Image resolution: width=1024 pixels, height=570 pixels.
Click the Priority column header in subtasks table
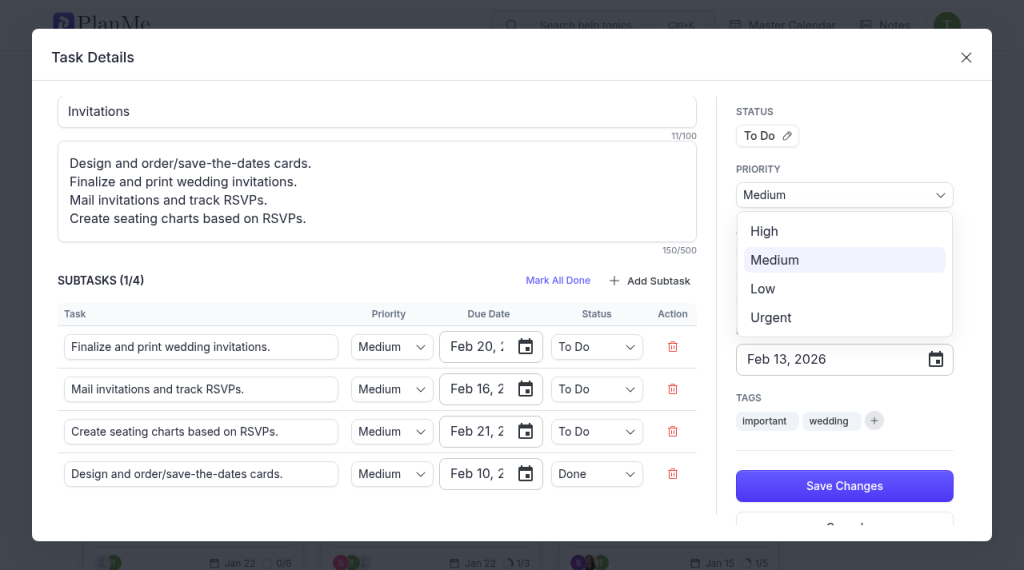coord(389,314)
